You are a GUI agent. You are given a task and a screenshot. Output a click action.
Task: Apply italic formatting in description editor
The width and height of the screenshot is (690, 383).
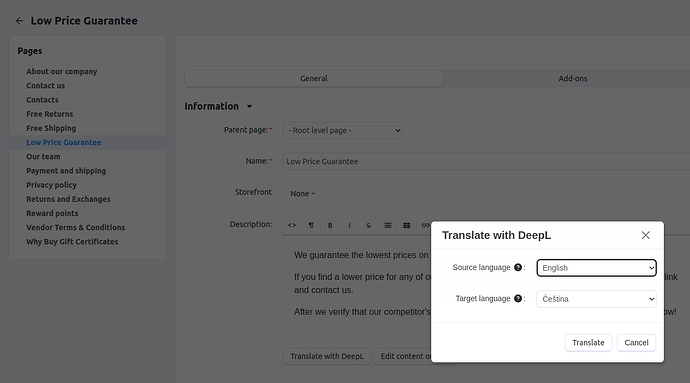349,225
